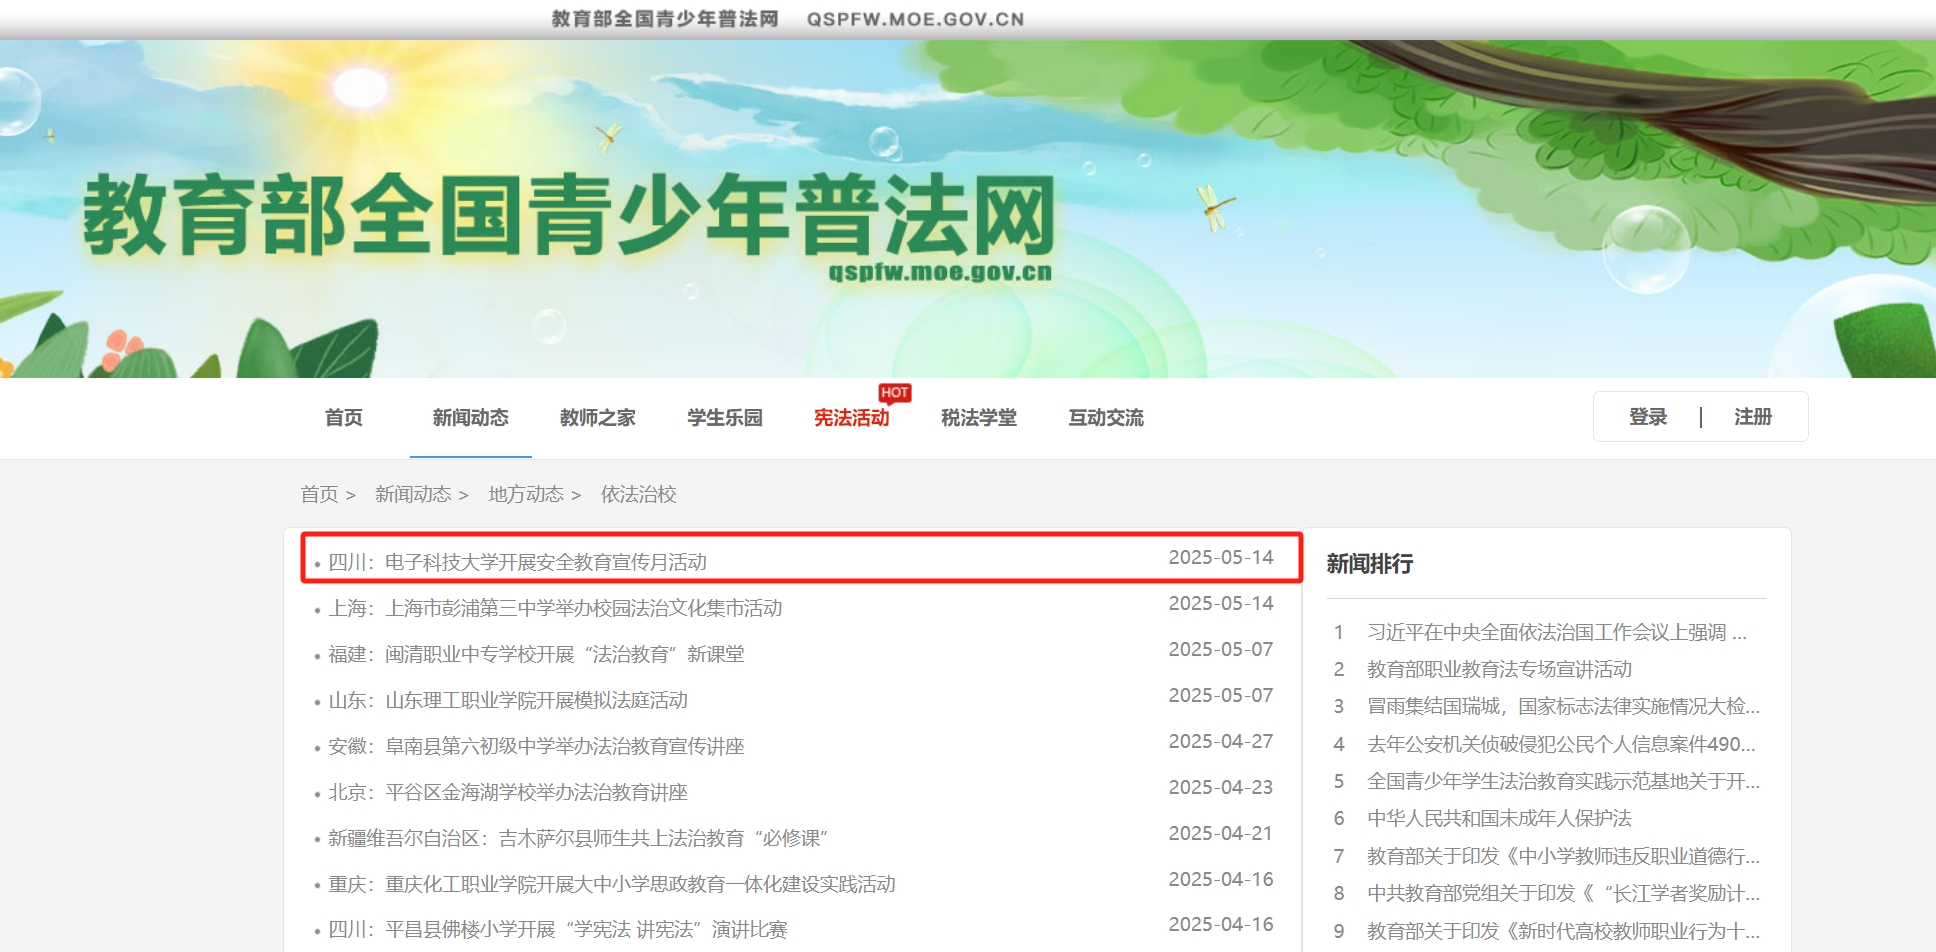
Task: Click the 2025-04-27 date beside 安徽 article
Action: point(1221,741)
